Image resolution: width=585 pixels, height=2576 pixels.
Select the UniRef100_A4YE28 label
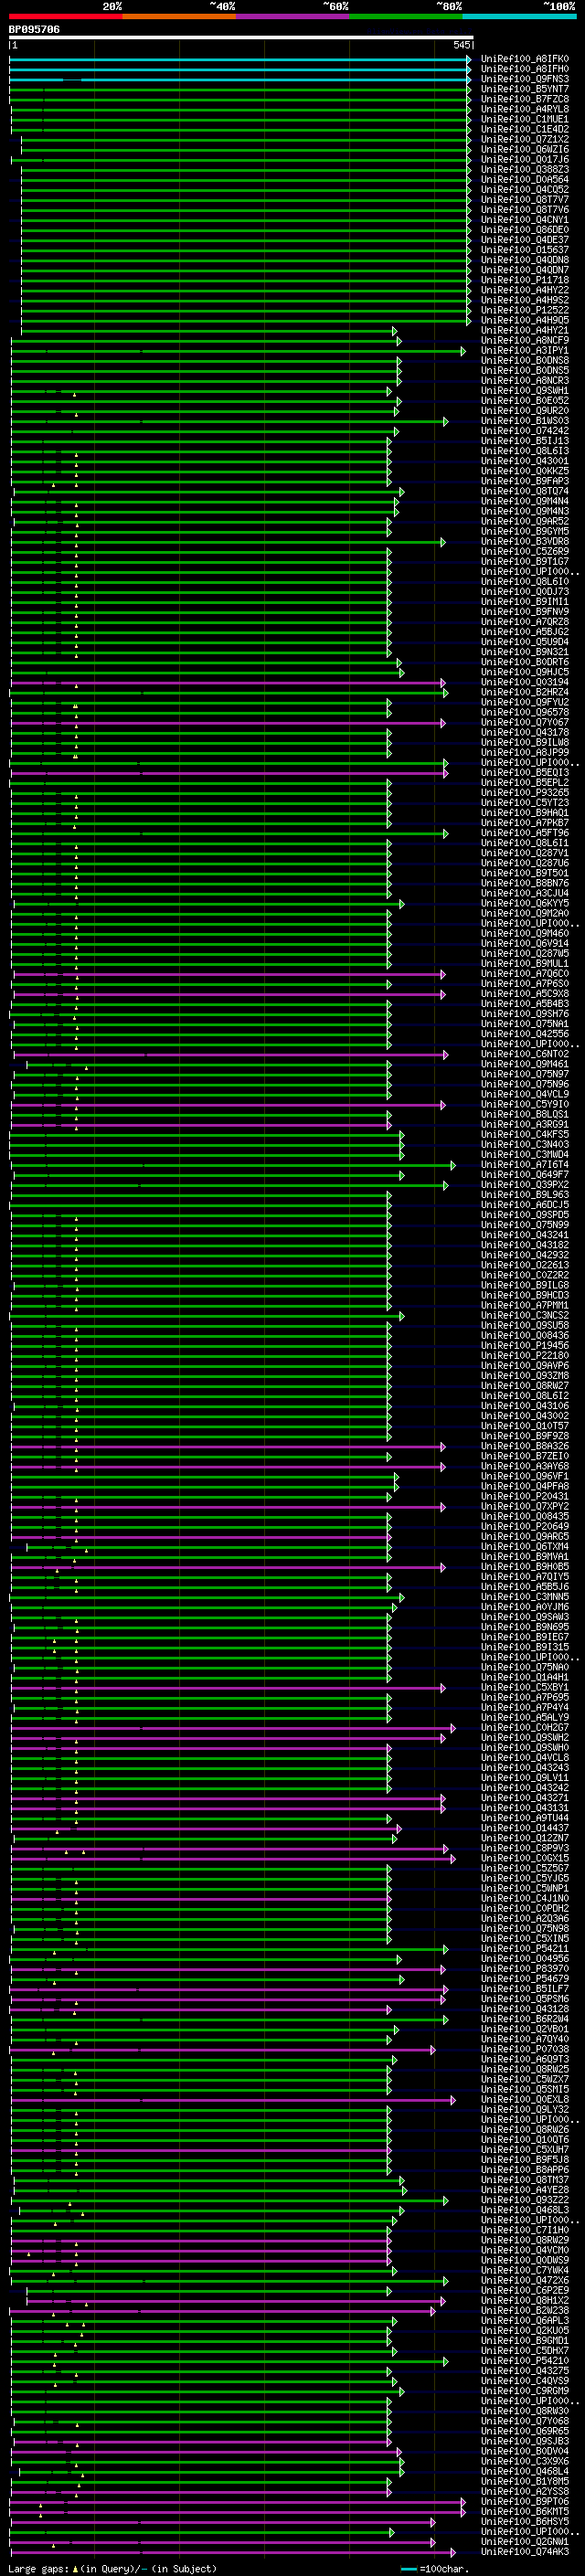[524, 2190]
